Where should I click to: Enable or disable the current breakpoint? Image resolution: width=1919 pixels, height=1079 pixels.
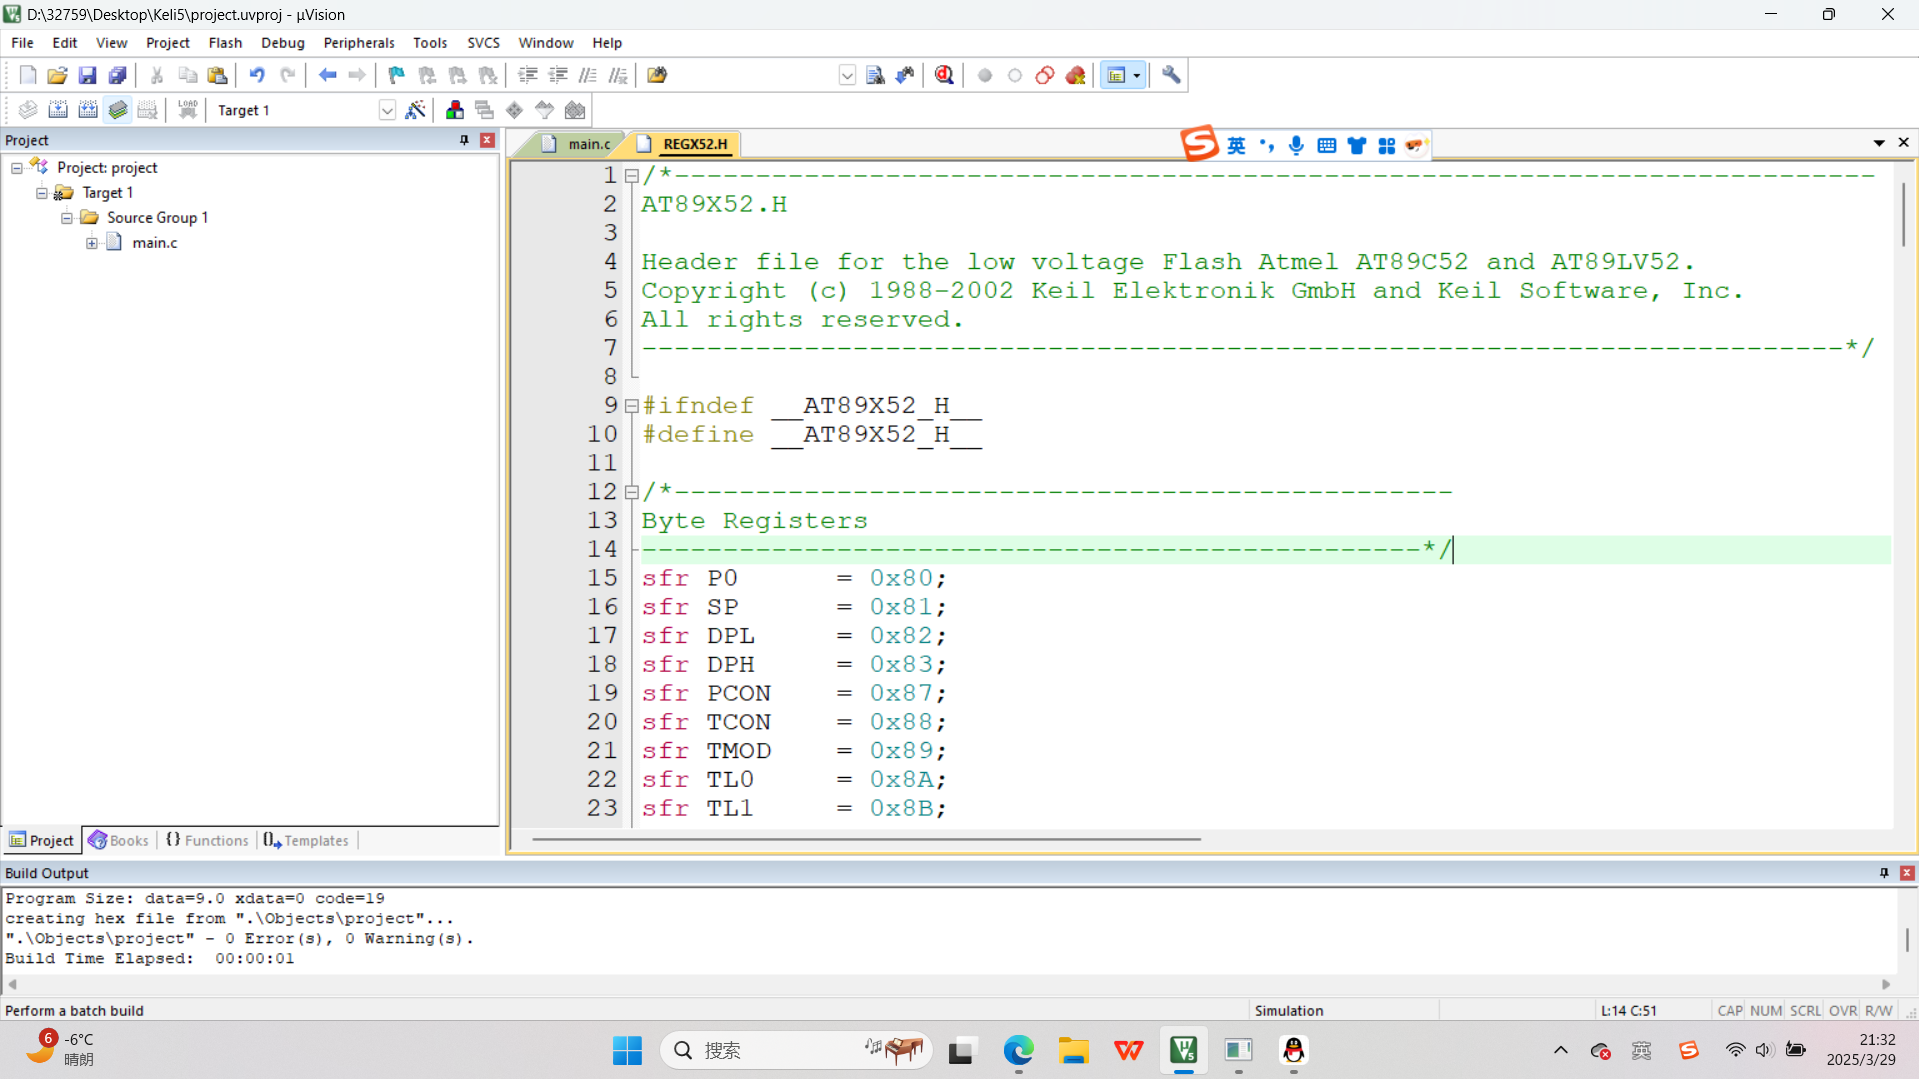tap(1014, 75)
